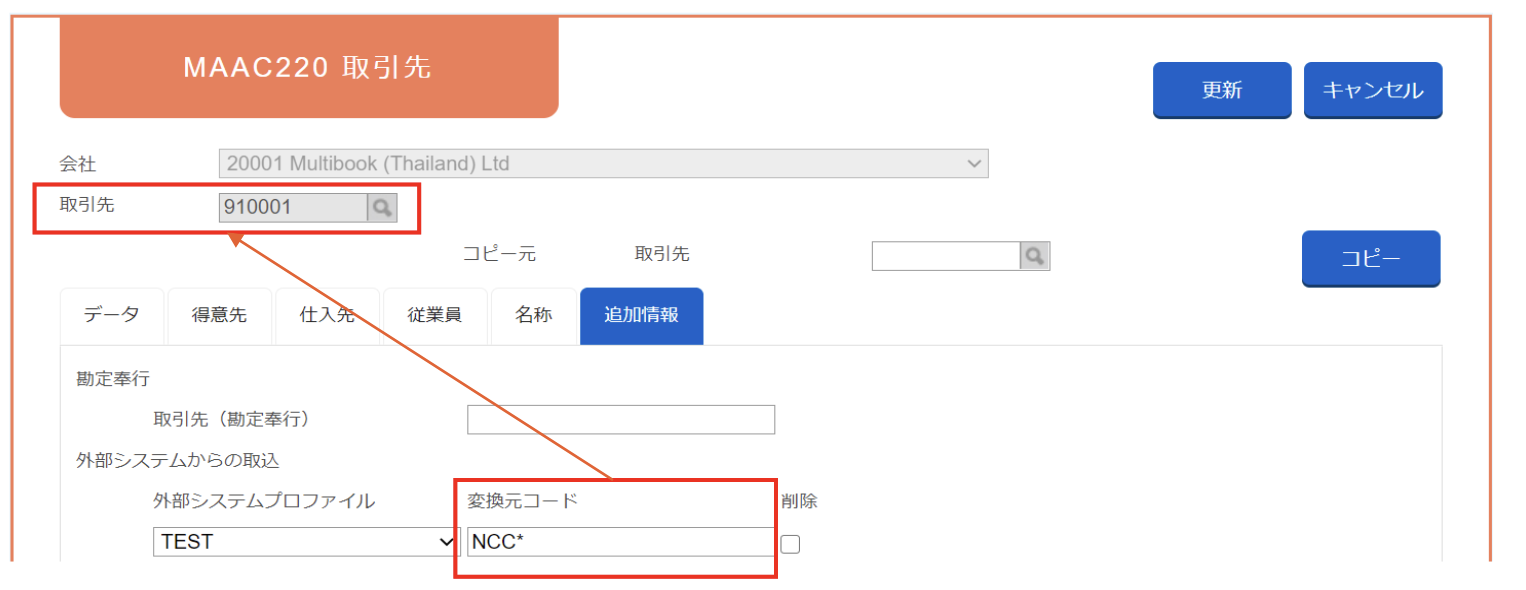Switch to the データ tab

112,315
